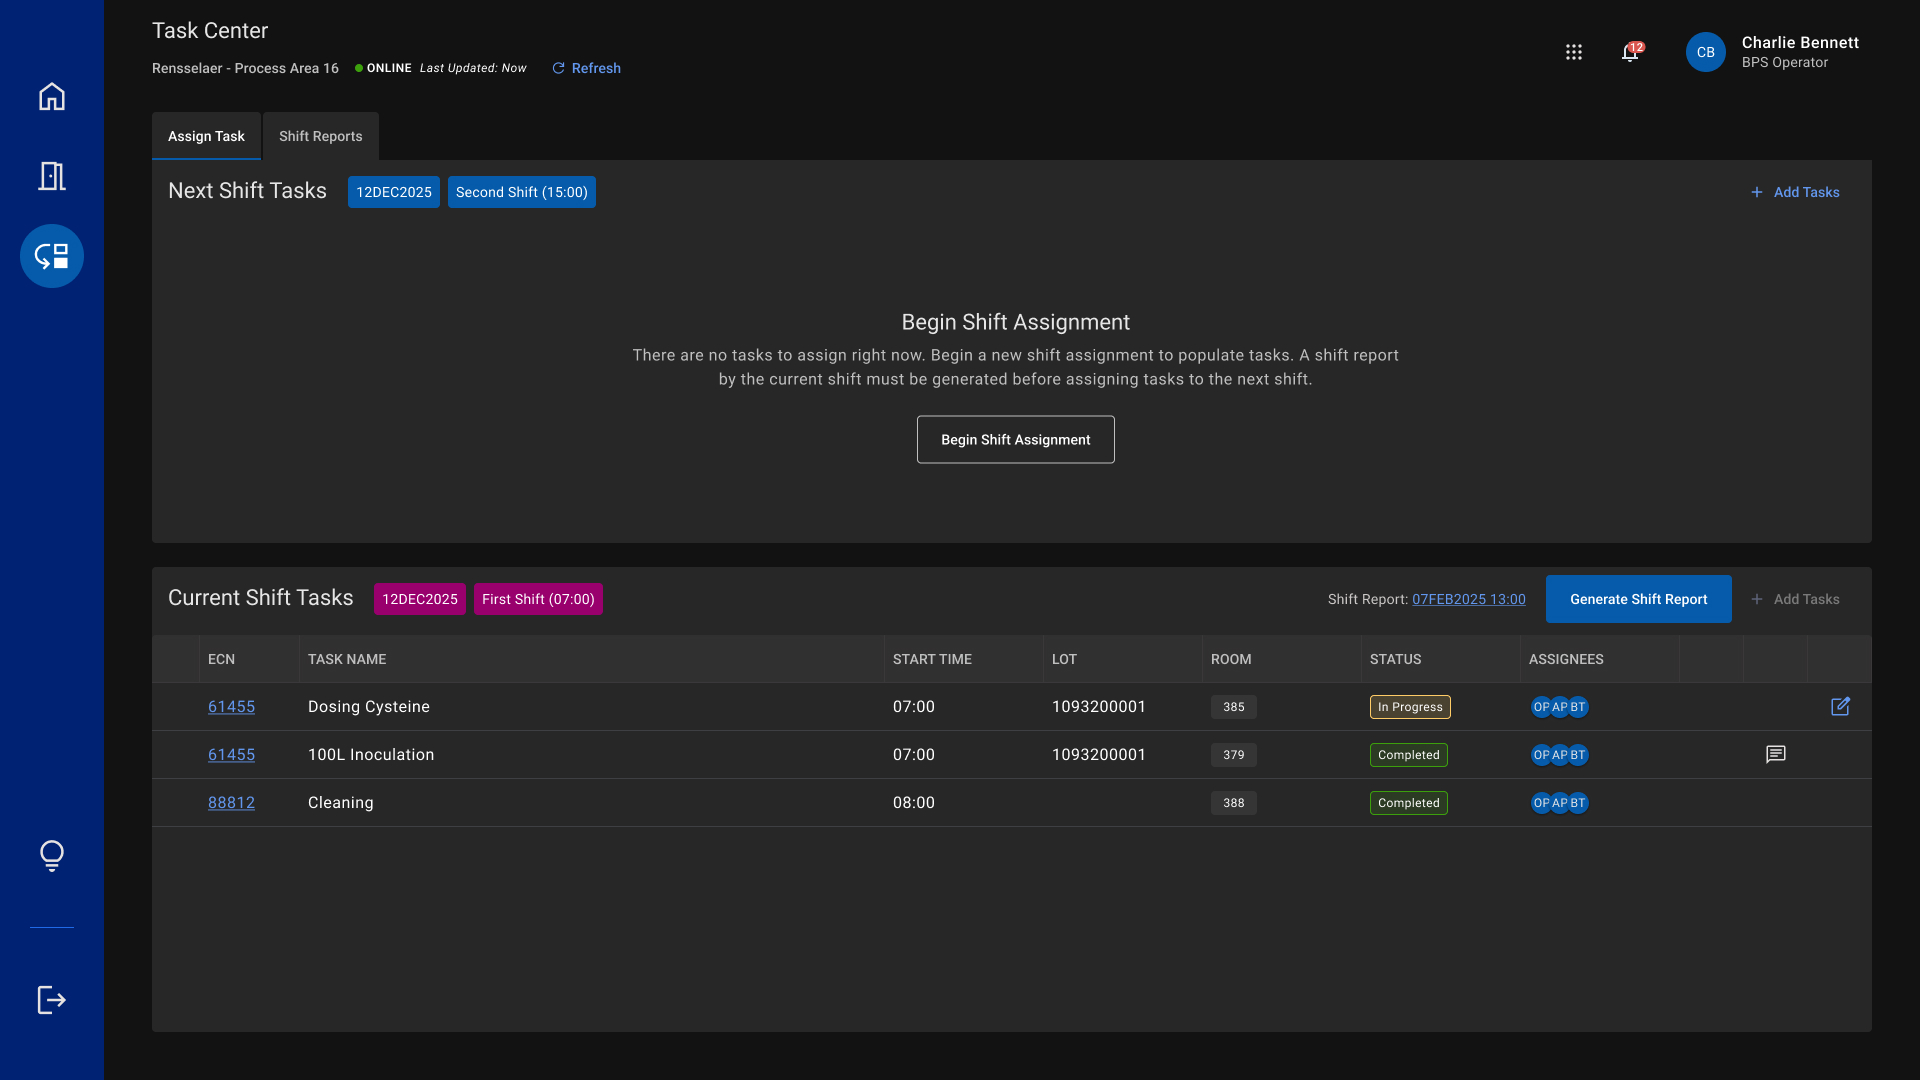The image size is (1920, 1080).
Task: Open ECN 88812 link for Cleaning
Action: click(231, 803)
